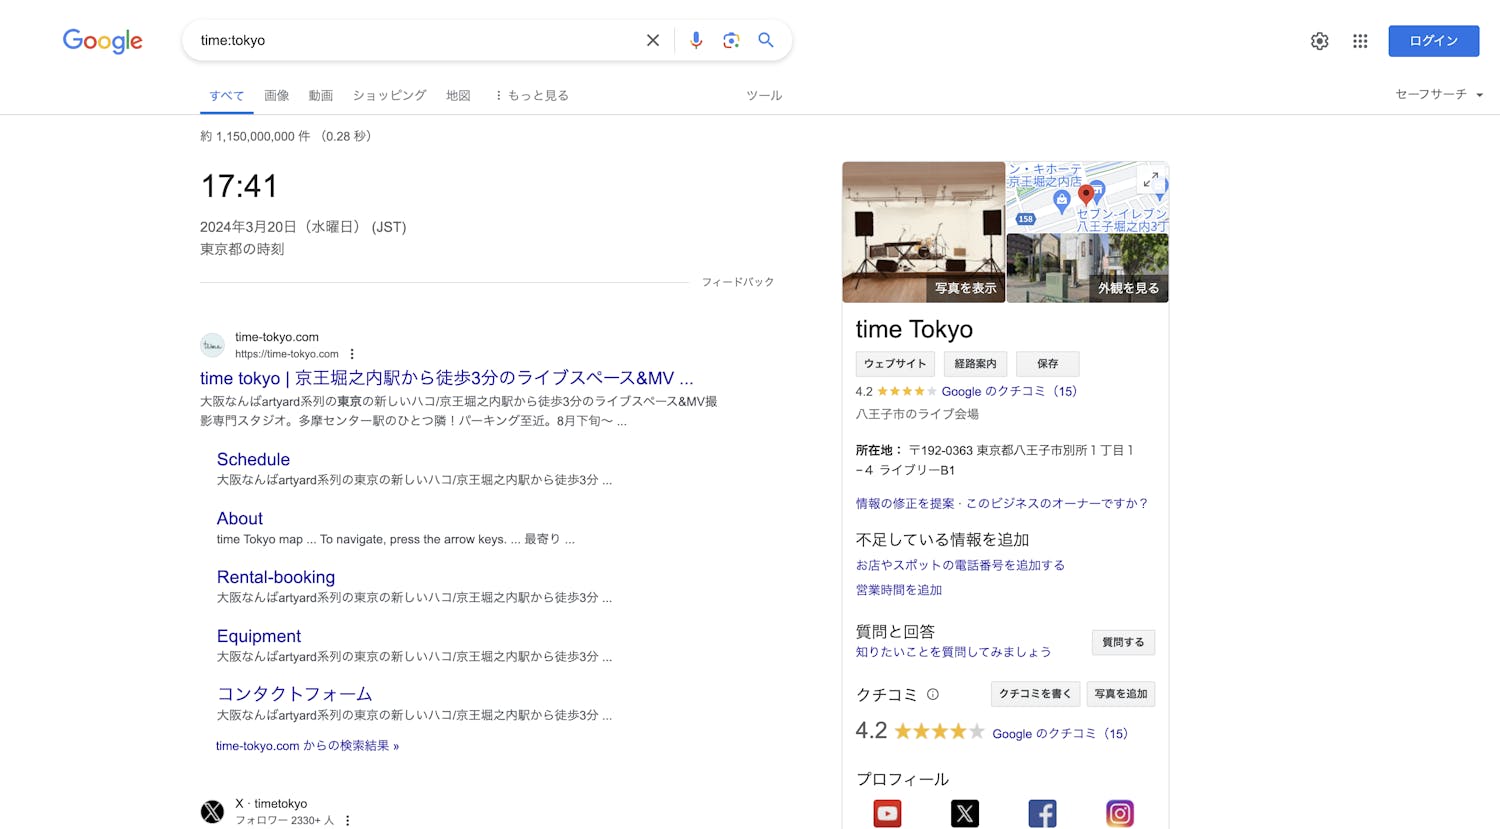Viewport: 1500px width, 829px height.
Task: Click the 写真を追加 button
Action: [x=1121, y=694]
